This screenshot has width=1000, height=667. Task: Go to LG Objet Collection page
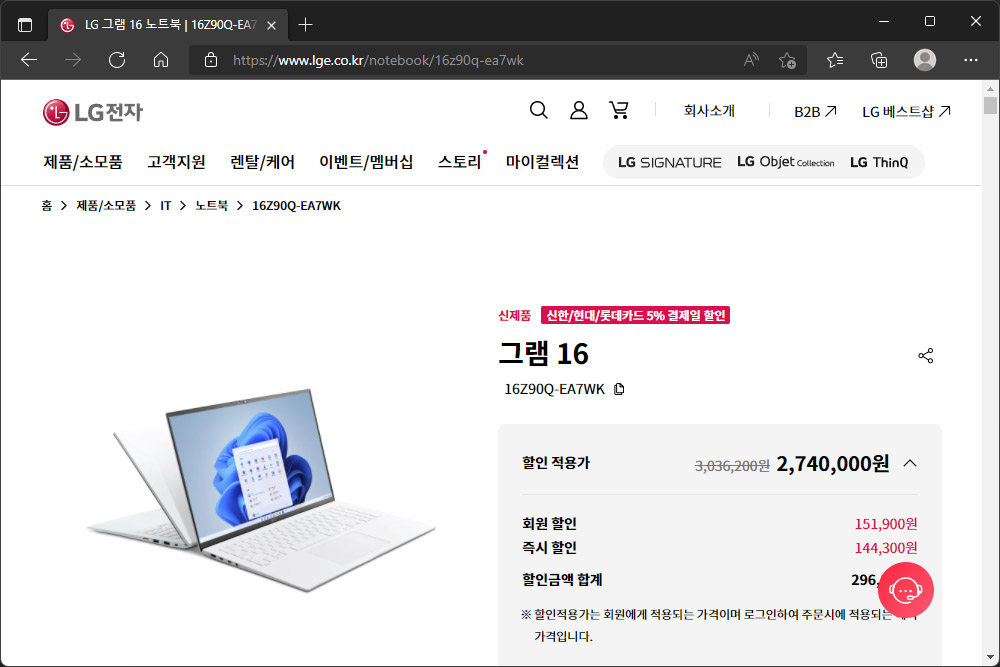tap(786, 162)
